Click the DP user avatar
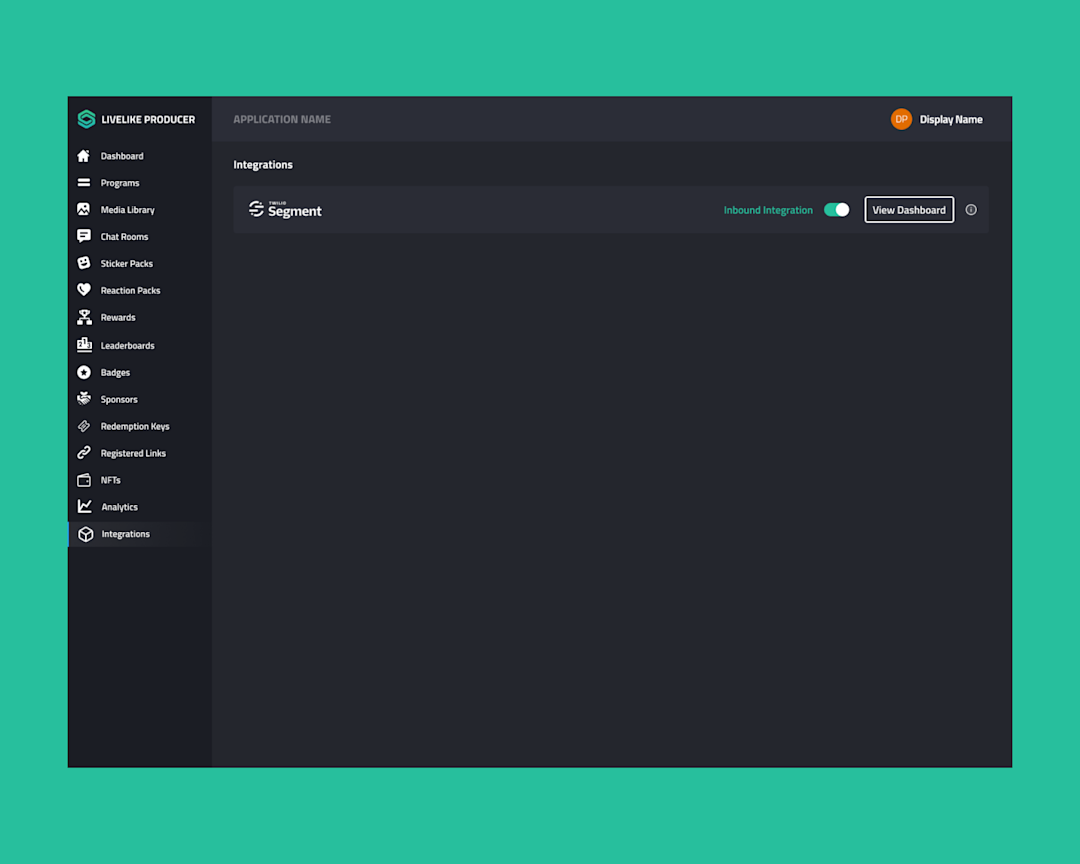Viewport: 1080px width, 864px height. coord(901,119)
